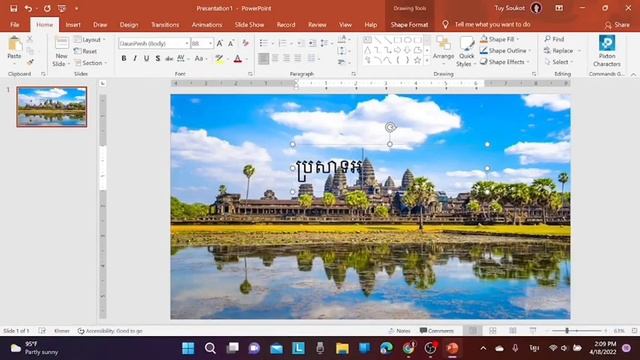640x360 pixels.
Task: Open PowerPoint from the Windows taskbar
Action: 452,348
